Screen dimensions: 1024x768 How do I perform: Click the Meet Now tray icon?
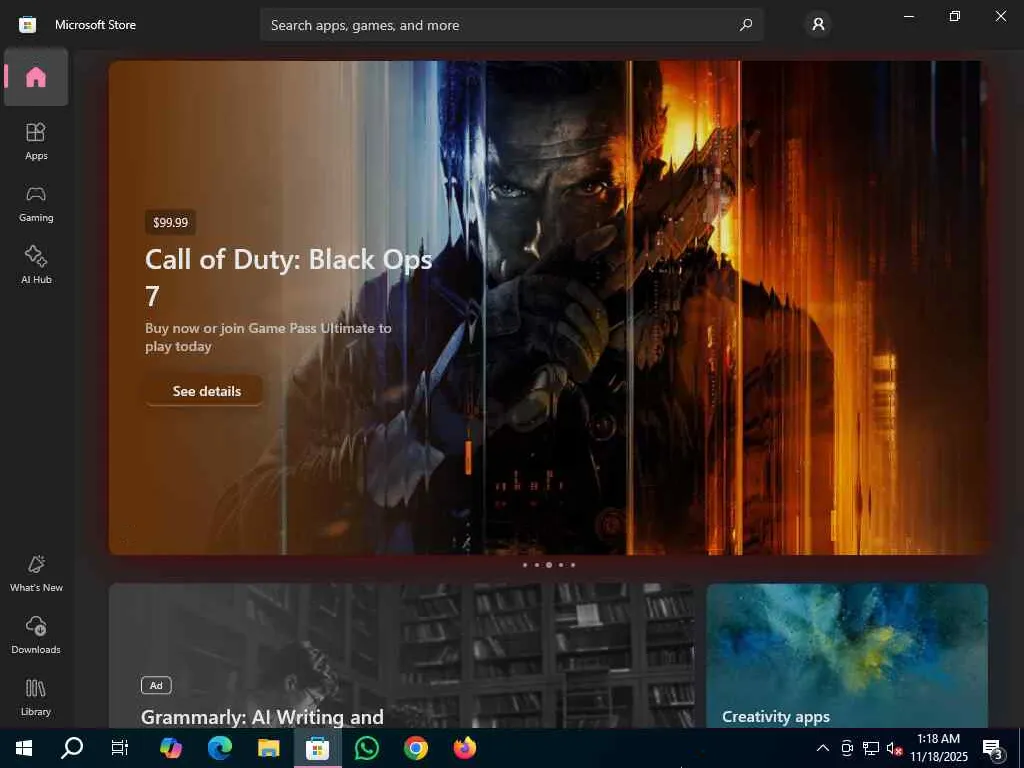847,748
